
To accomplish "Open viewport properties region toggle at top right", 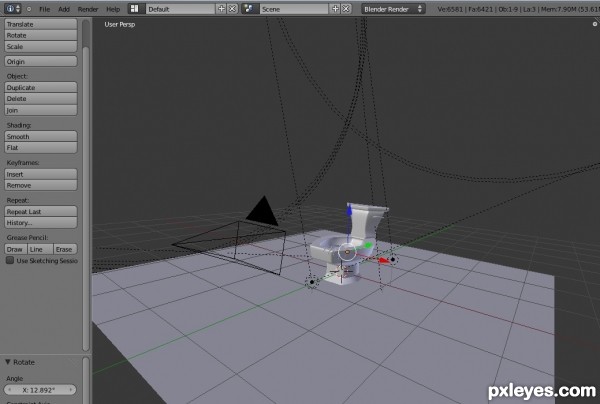I will (595, 24).
